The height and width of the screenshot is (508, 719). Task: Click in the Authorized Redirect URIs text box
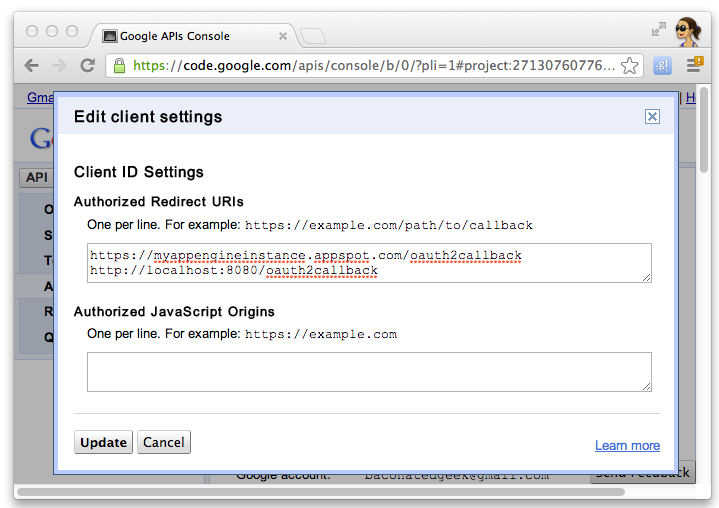(x=368, y=263)
